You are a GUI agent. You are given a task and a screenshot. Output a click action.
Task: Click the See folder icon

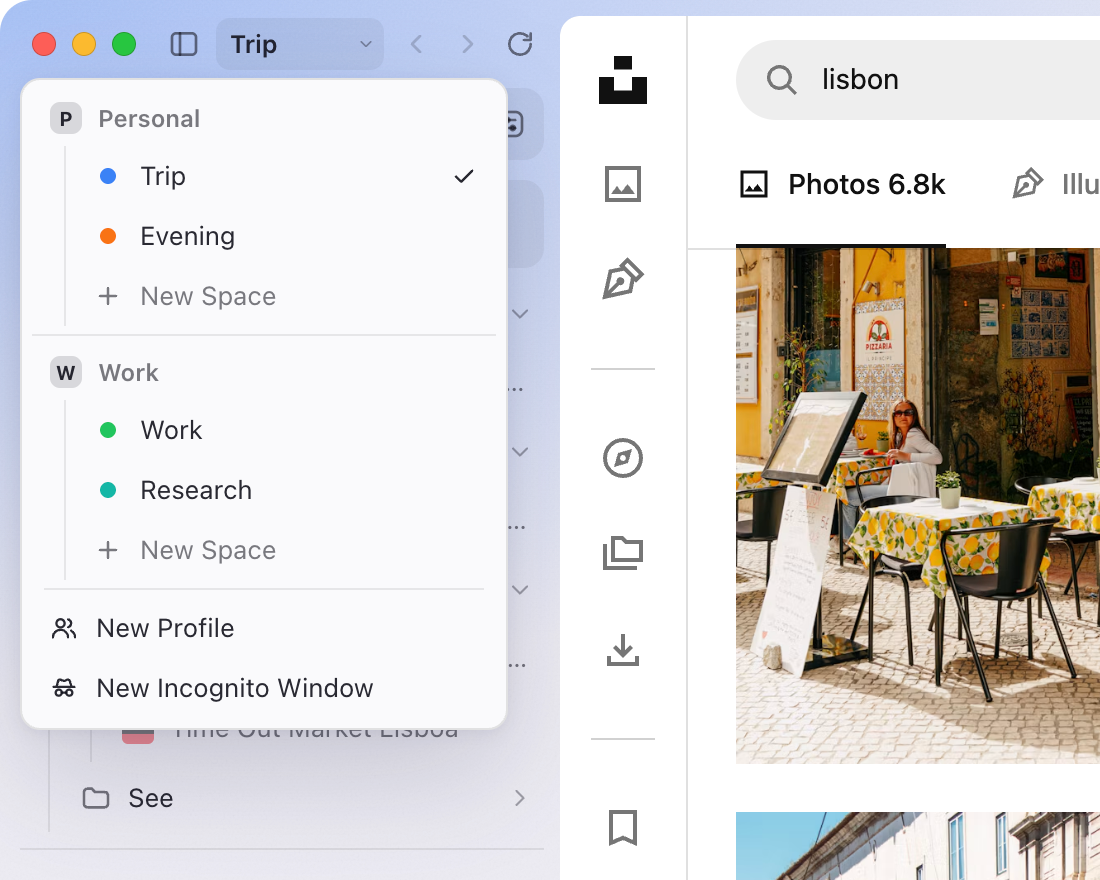point(96,798)
